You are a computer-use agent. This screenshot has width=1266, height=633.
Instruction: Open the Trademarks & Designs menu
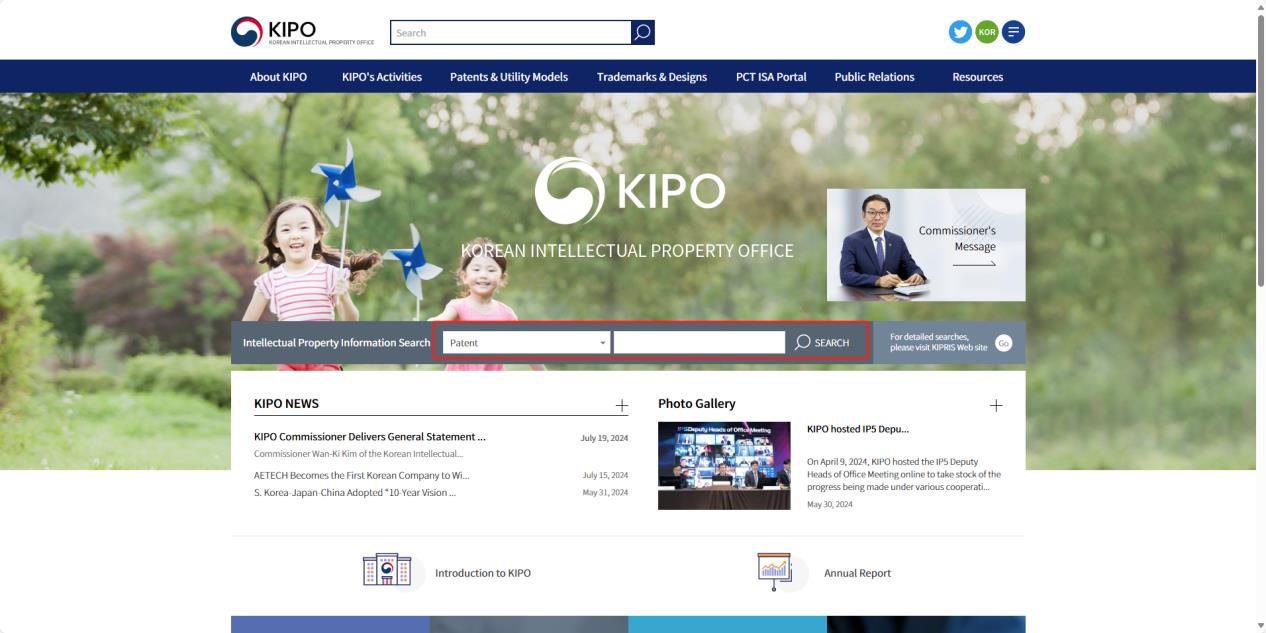click(652, 77)
